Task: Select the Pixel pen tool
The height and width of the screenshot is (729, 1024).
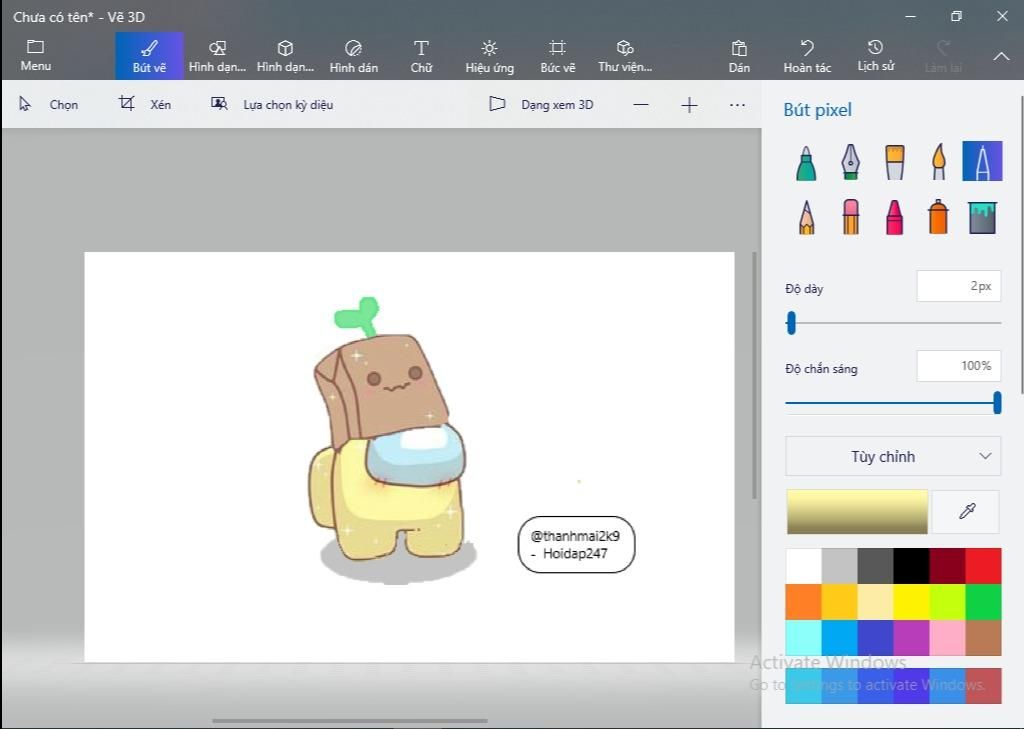Action: pyautogui.click(x=982, y=161)
